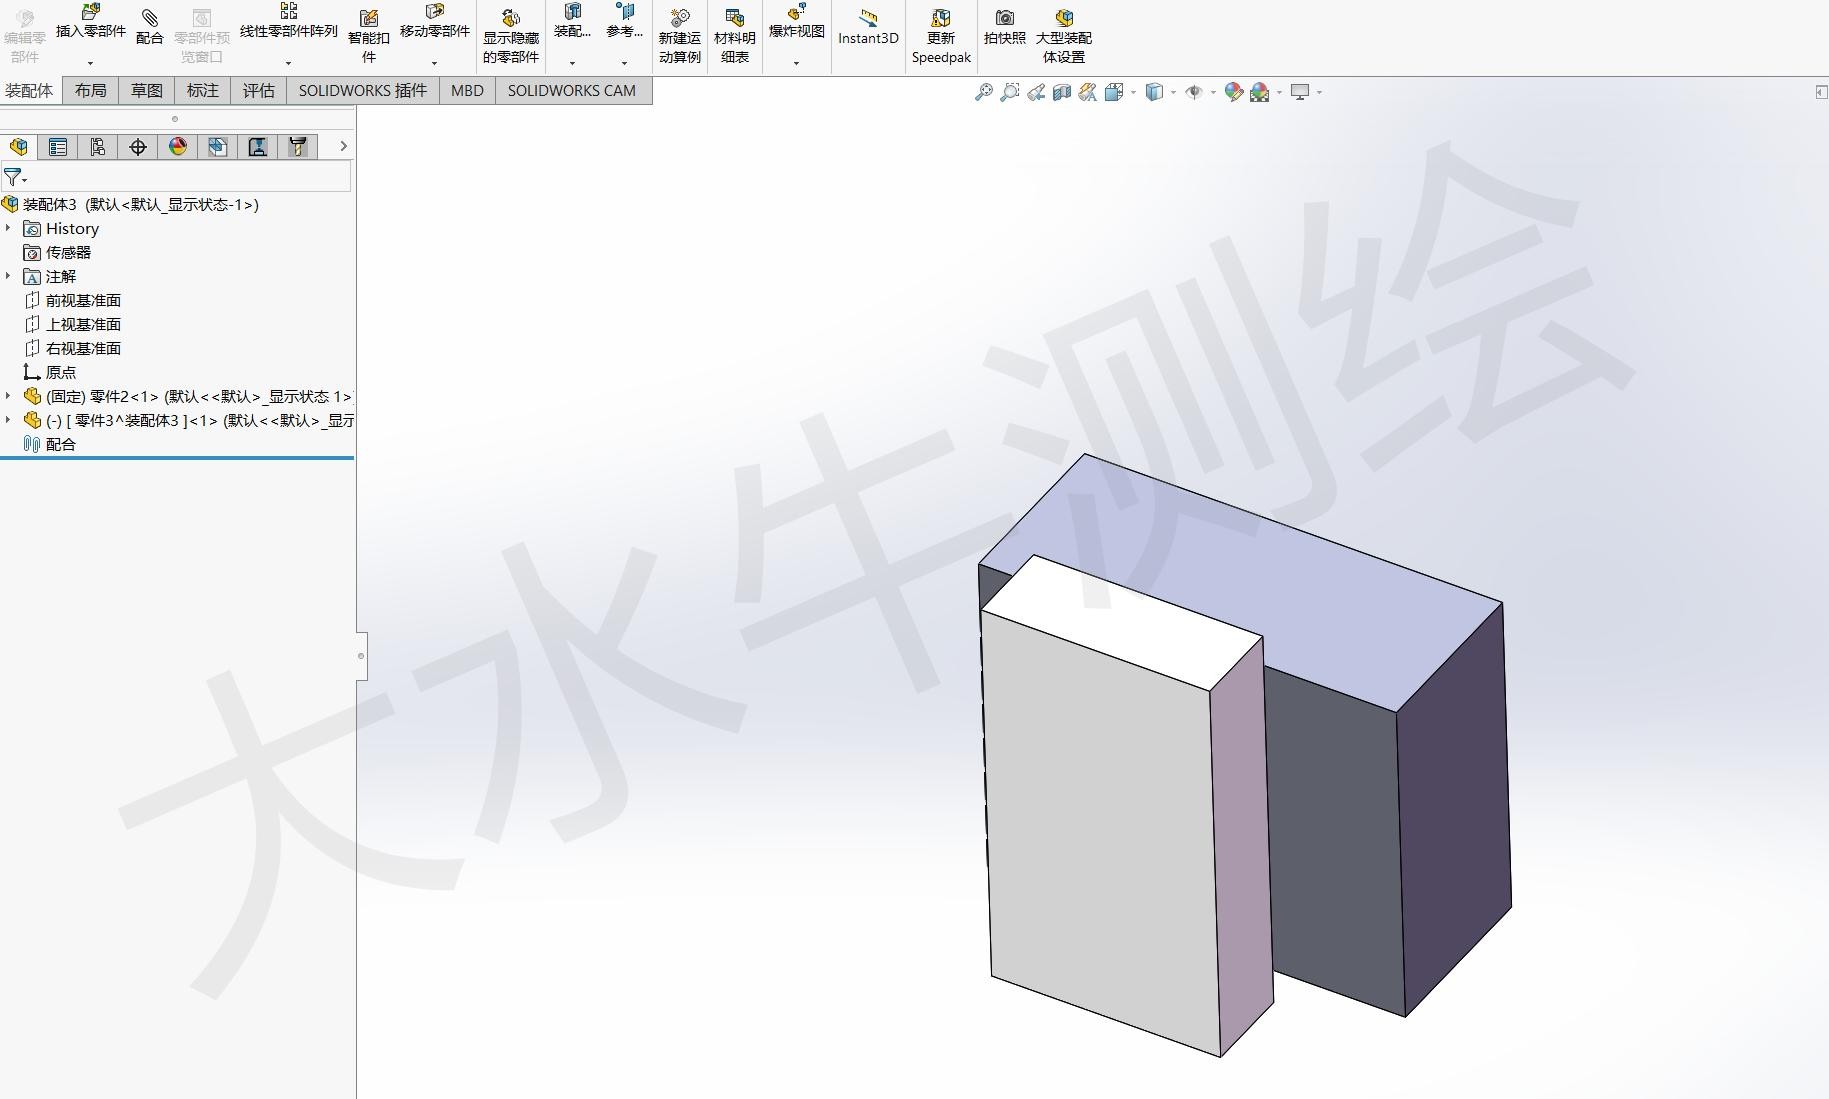Select 前视基准面 in the feature tree
1829x1099 pixels.
[x=83, y=300]
